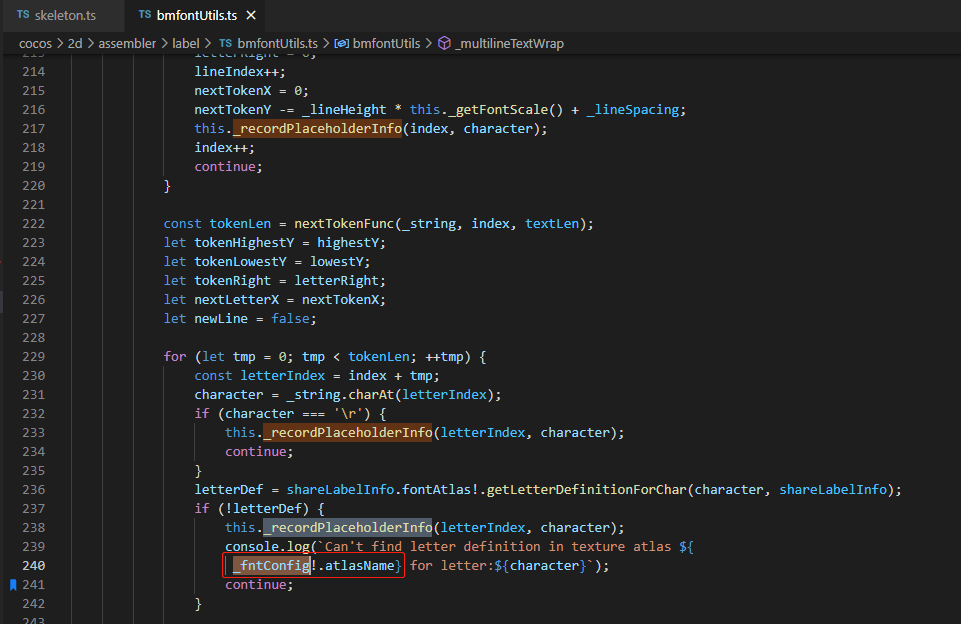Open the _multilineTextWrap breadcrumb
Image resolution: width=961 pixels, height=624 pixels.
[509, 44]
